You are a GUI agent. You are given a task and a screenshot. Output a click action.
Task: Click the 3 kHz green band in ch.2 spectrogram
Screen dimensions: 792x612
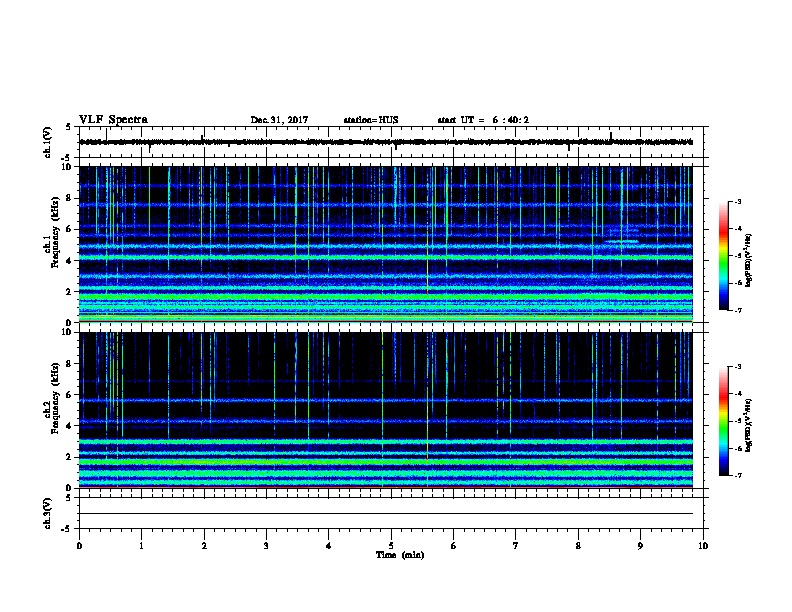(x=386, y=441)
